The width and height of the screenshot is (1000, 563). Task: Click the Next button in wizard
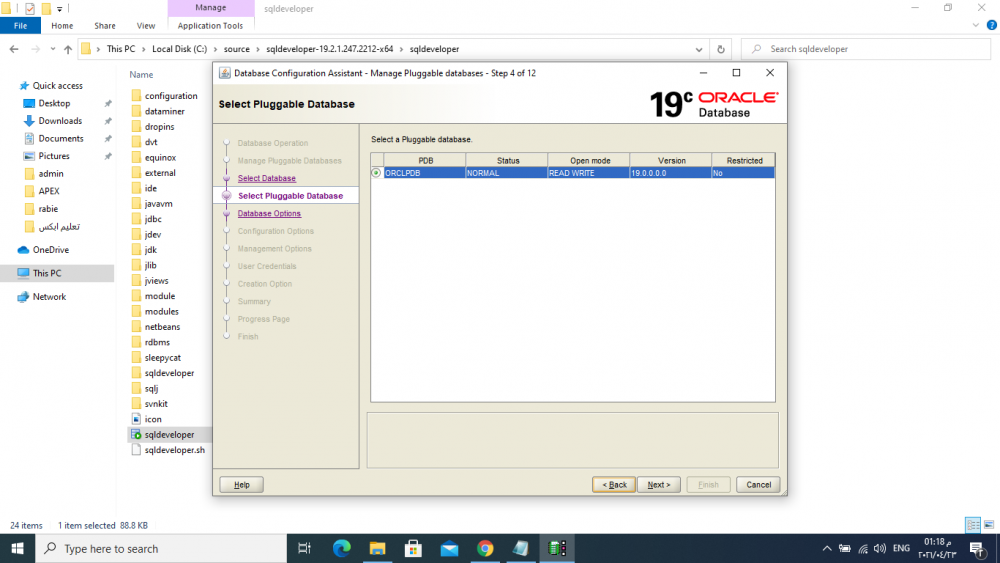(x=658, y=485)
